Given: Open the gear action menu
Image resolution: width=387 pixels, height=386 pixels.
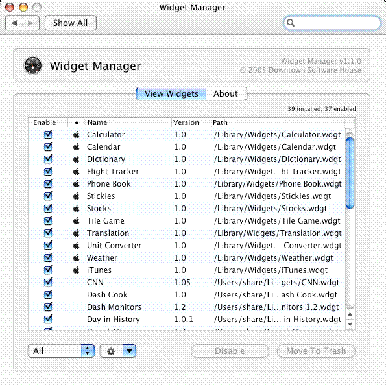Looking at the screenshot, I should click(118, 351).
